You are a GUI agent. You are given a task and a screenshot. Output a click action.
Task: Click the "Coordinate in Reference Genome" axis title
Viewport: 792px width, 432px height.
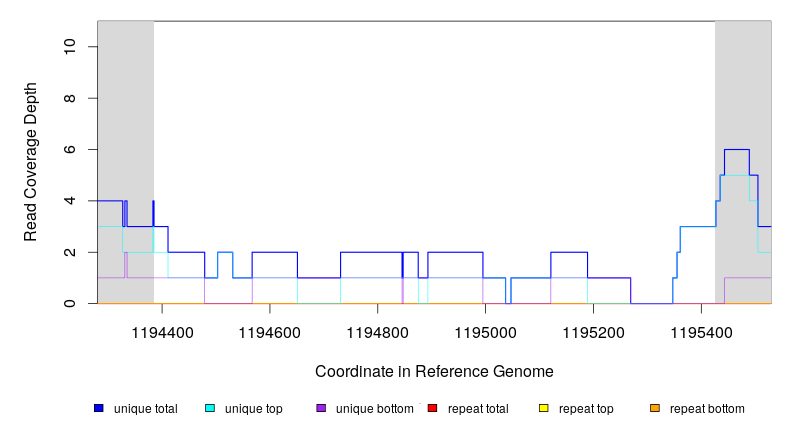tap(434, 371)
